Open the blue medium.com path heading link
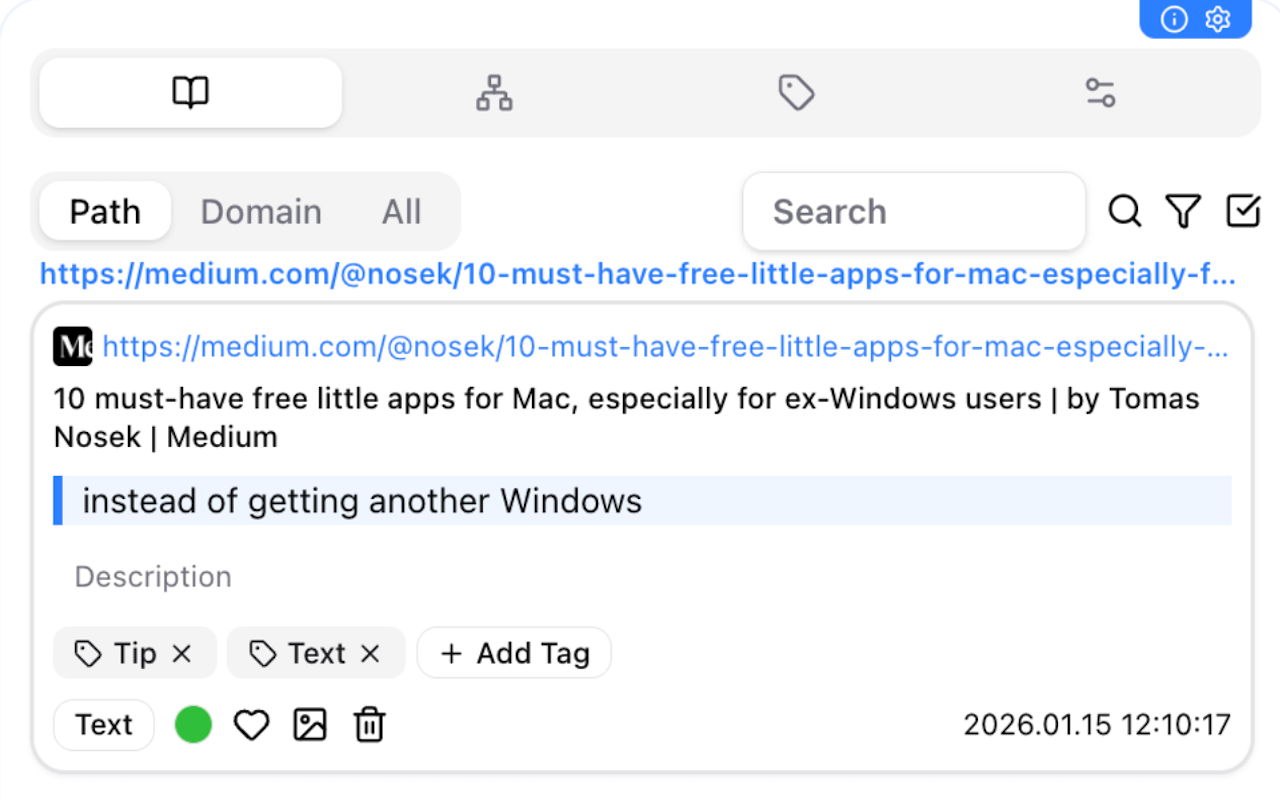Viewport: 1280px width, 800px height. click(638, 274)
